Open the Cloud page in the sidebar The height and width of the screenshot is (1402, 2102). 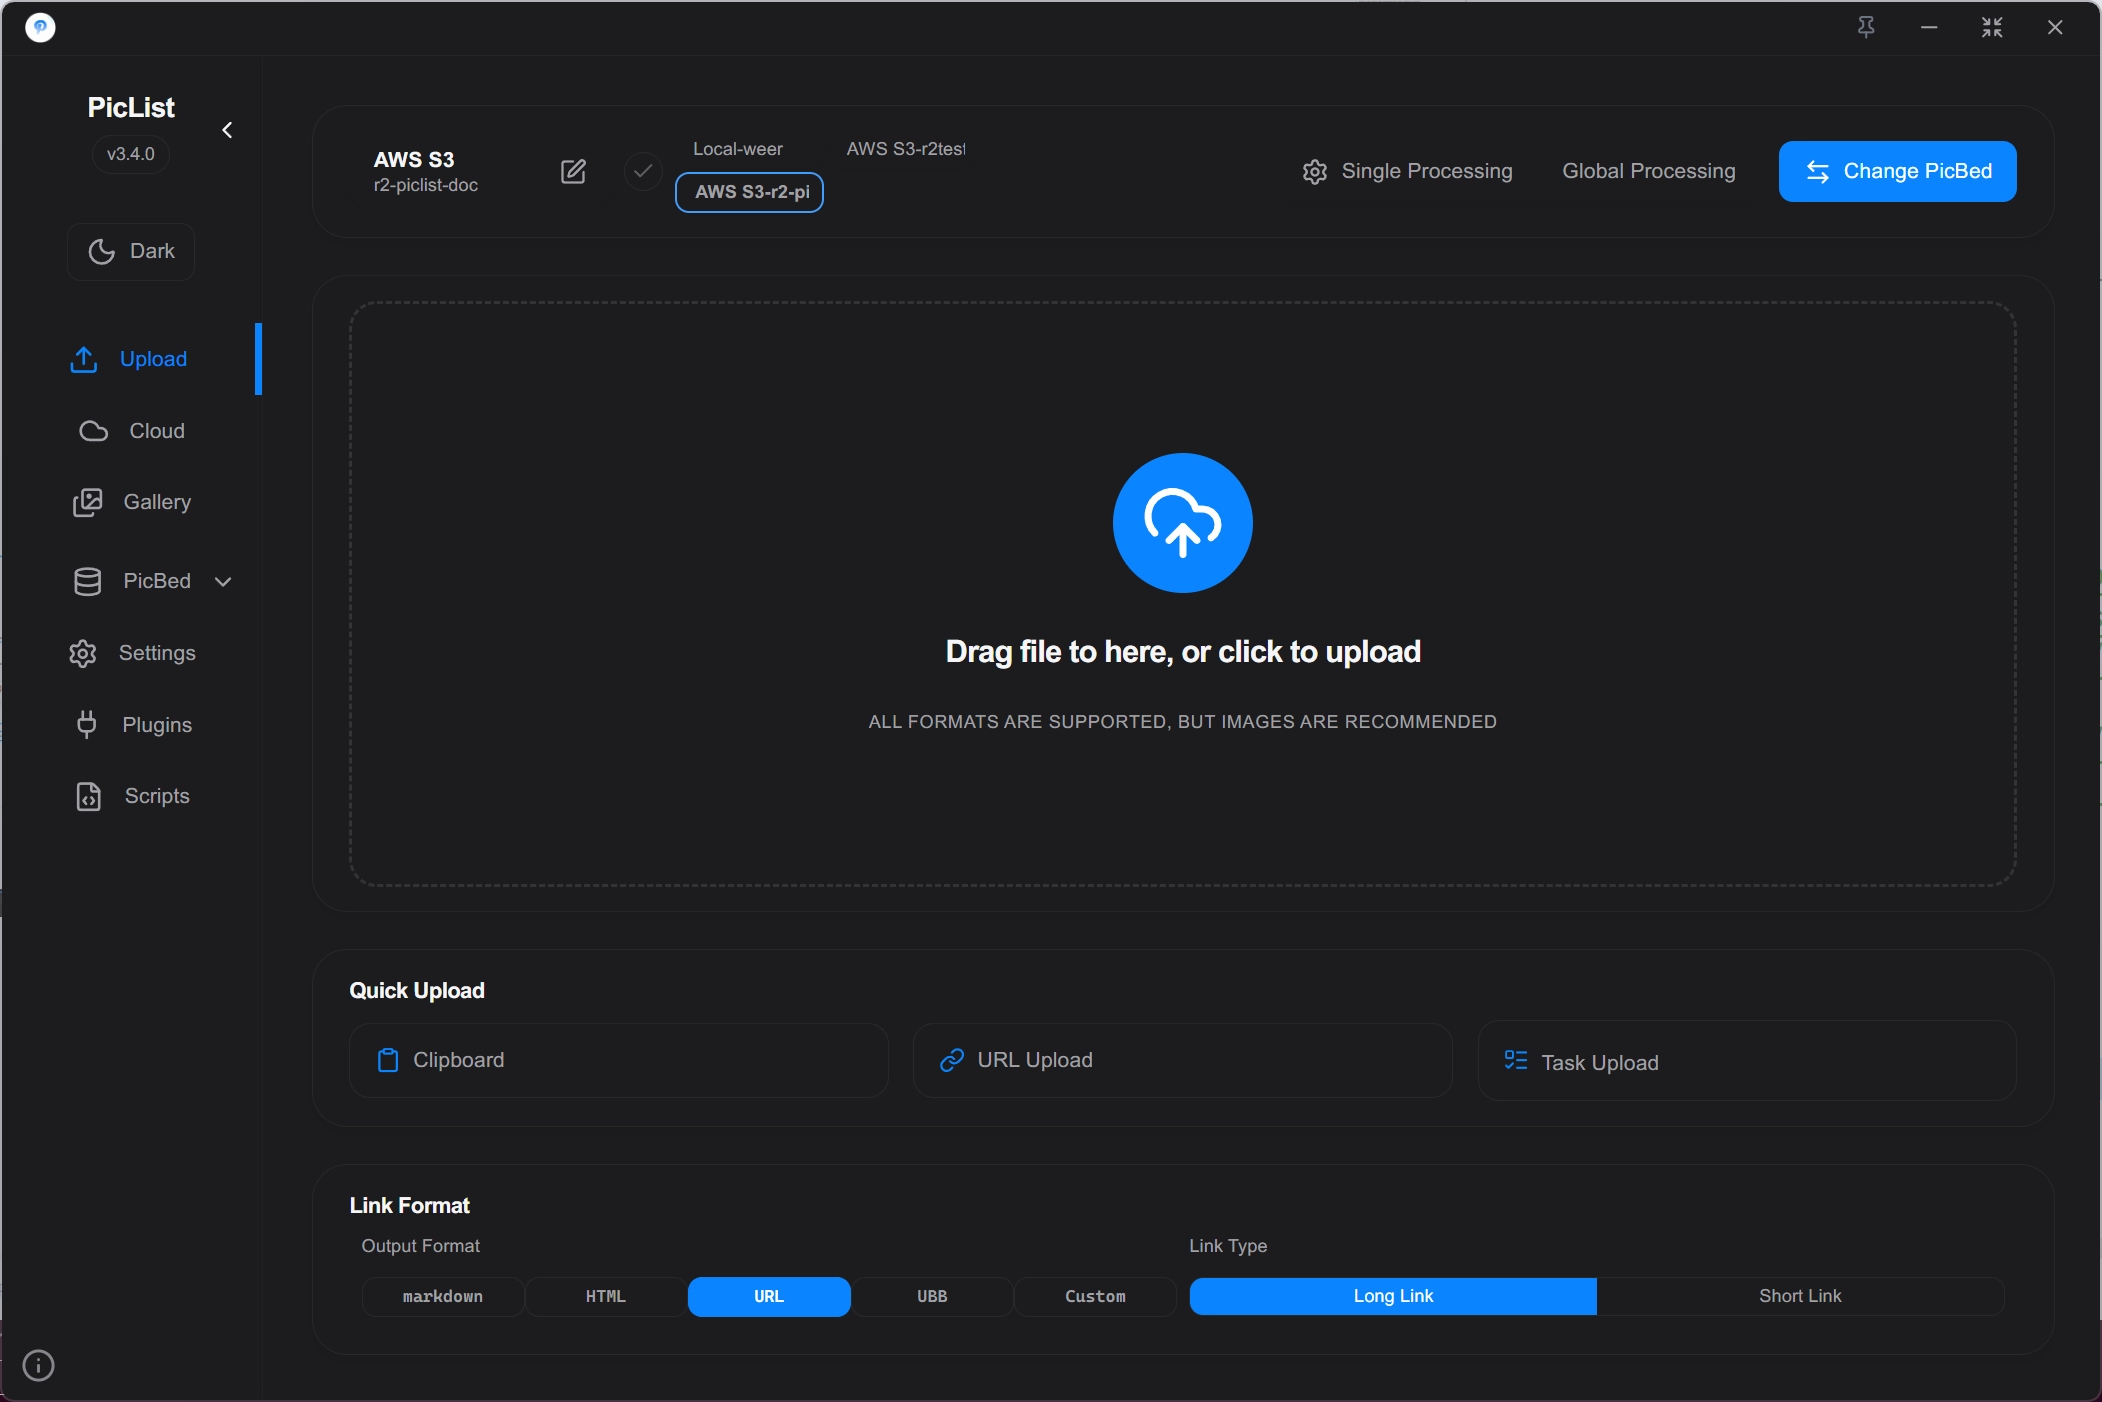[134, 431]
